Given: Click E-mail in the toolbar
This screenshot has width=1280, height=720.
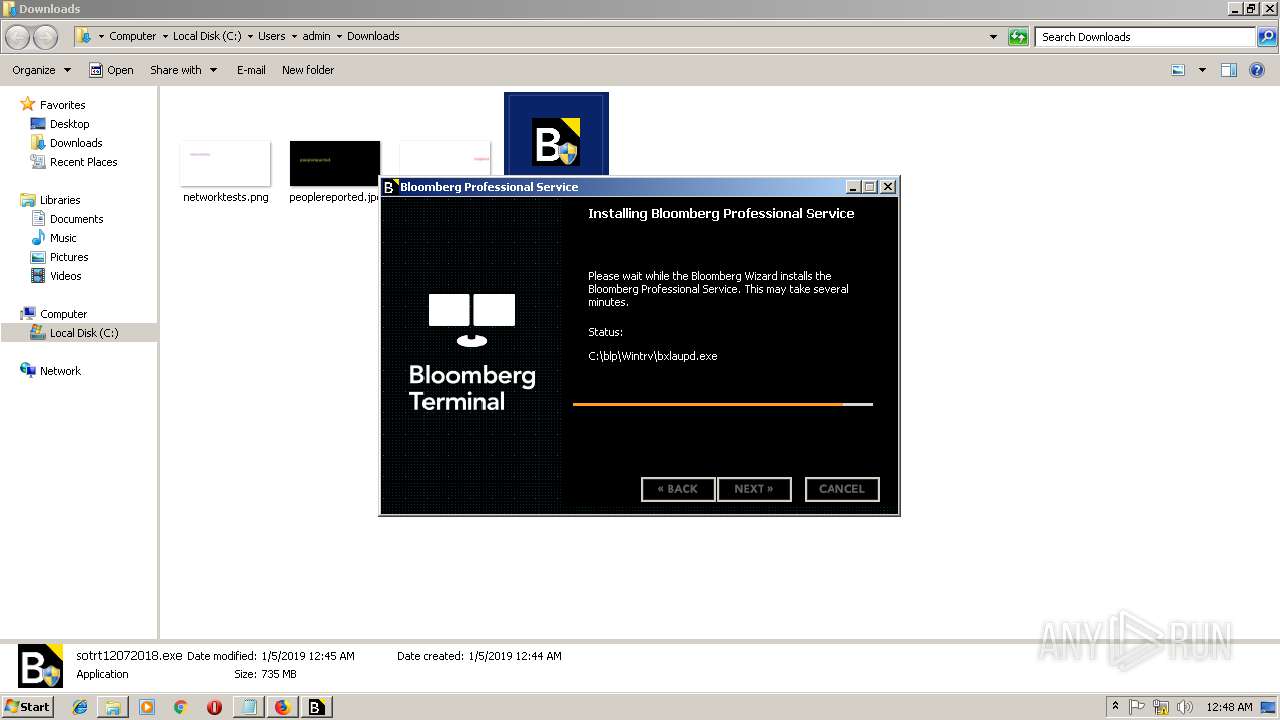Looking at the screenshot, I should coord(251,70).
